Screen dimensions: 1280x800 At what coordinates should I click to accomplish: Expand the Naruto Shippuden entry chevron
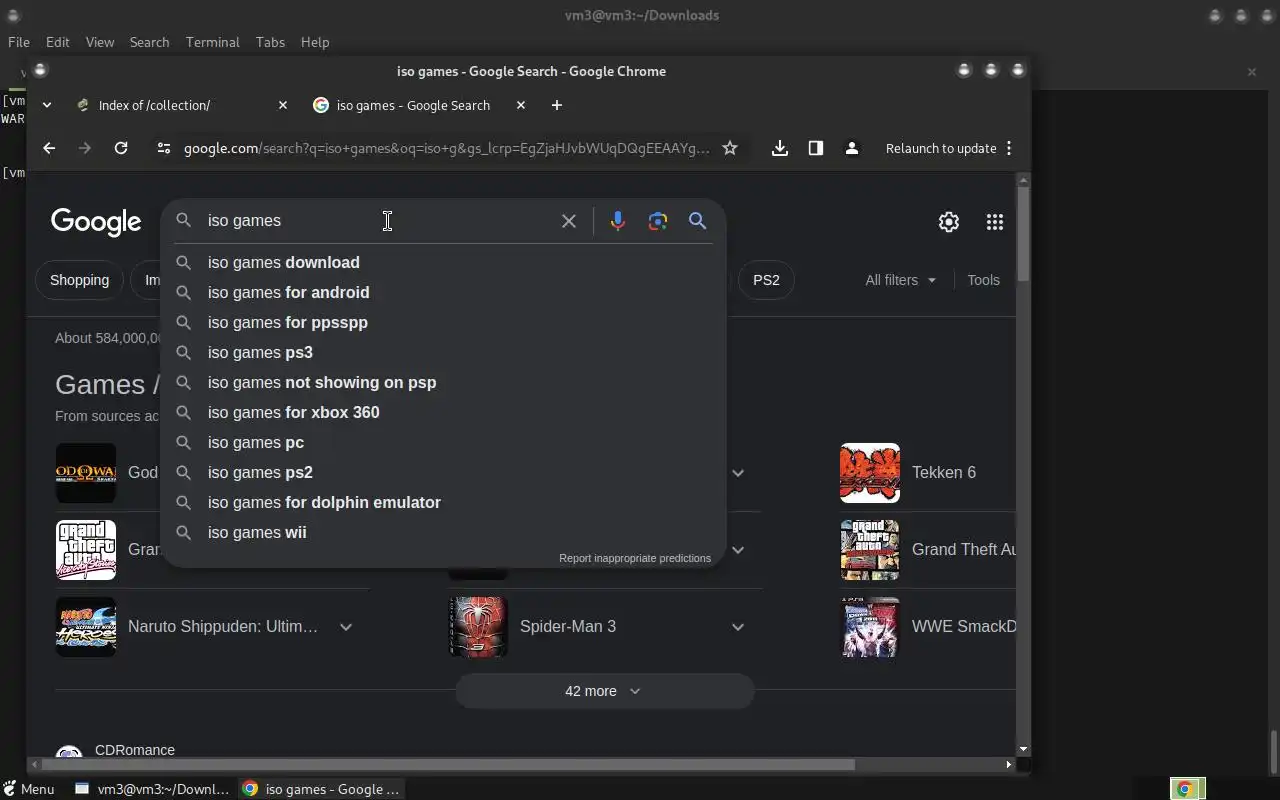point(346,627)
